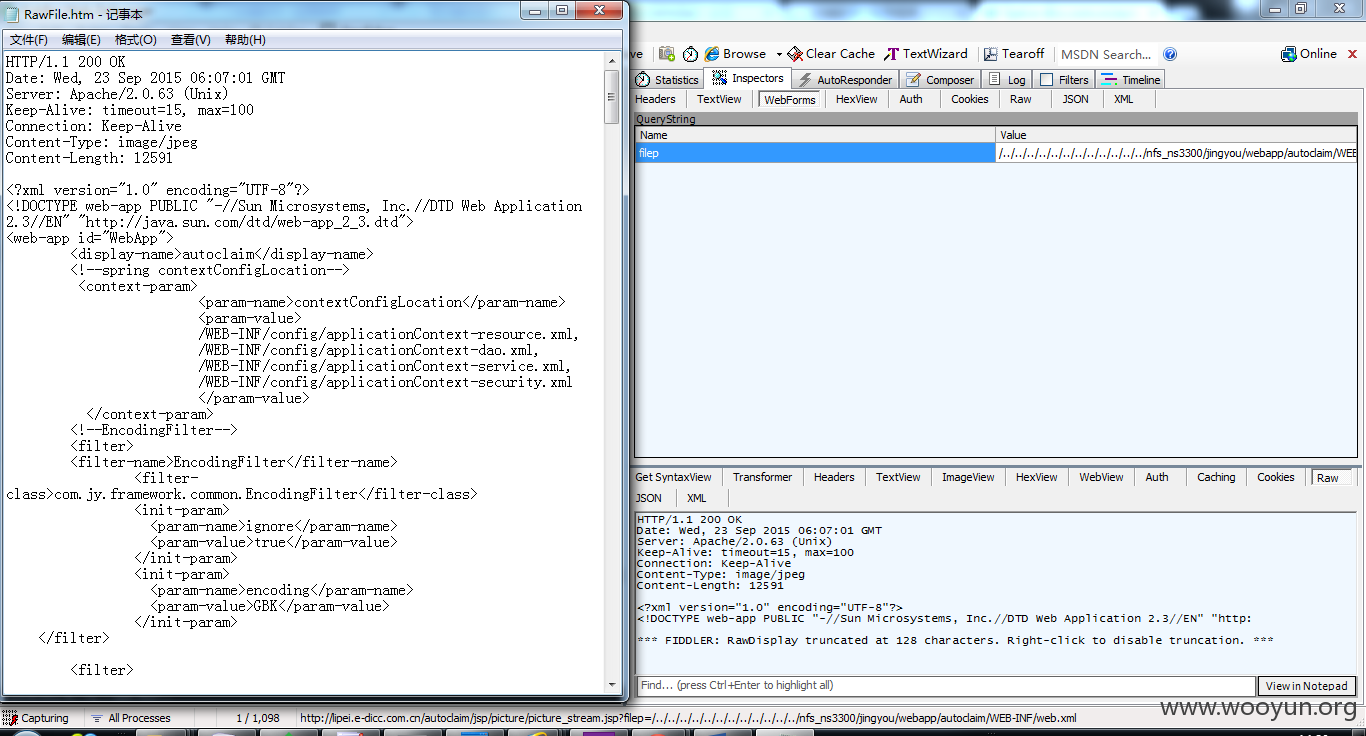Click the Tearoff toolbar button
Image resolution: width=1366 pixels, height=736 pixels.
point(1014,54)
